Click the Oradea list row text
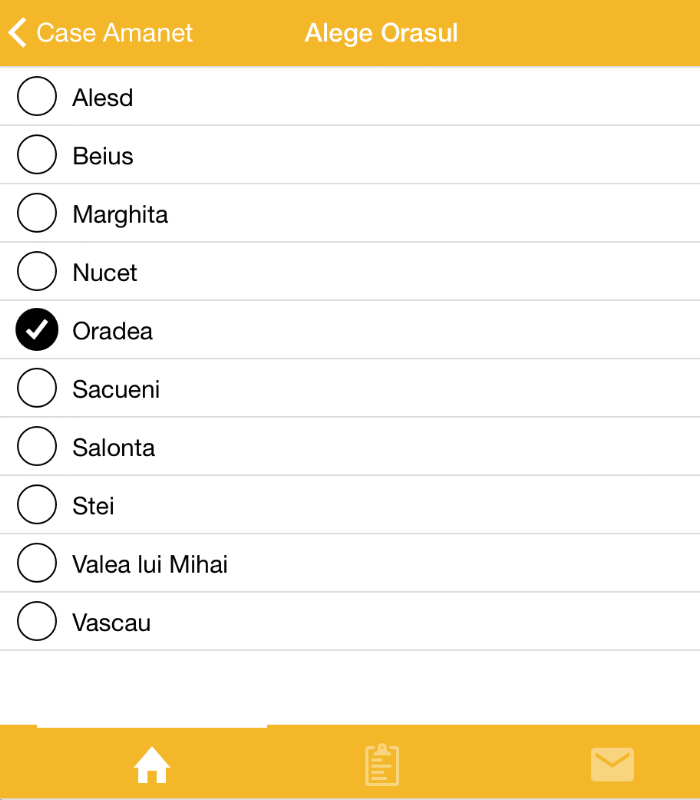Screen dimensions: 700x800 tap(113, 331)
